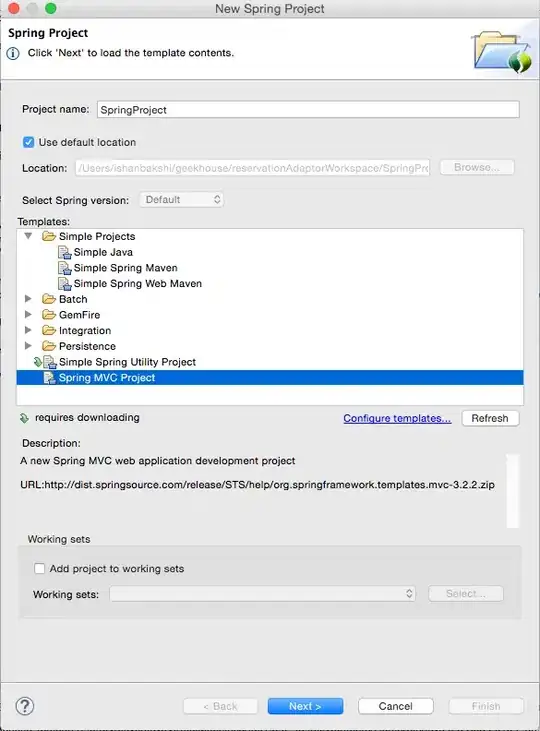Select the Simple Spring Web Maven icon
Screen dimensions: 540x731
click(x=64, y=283)
